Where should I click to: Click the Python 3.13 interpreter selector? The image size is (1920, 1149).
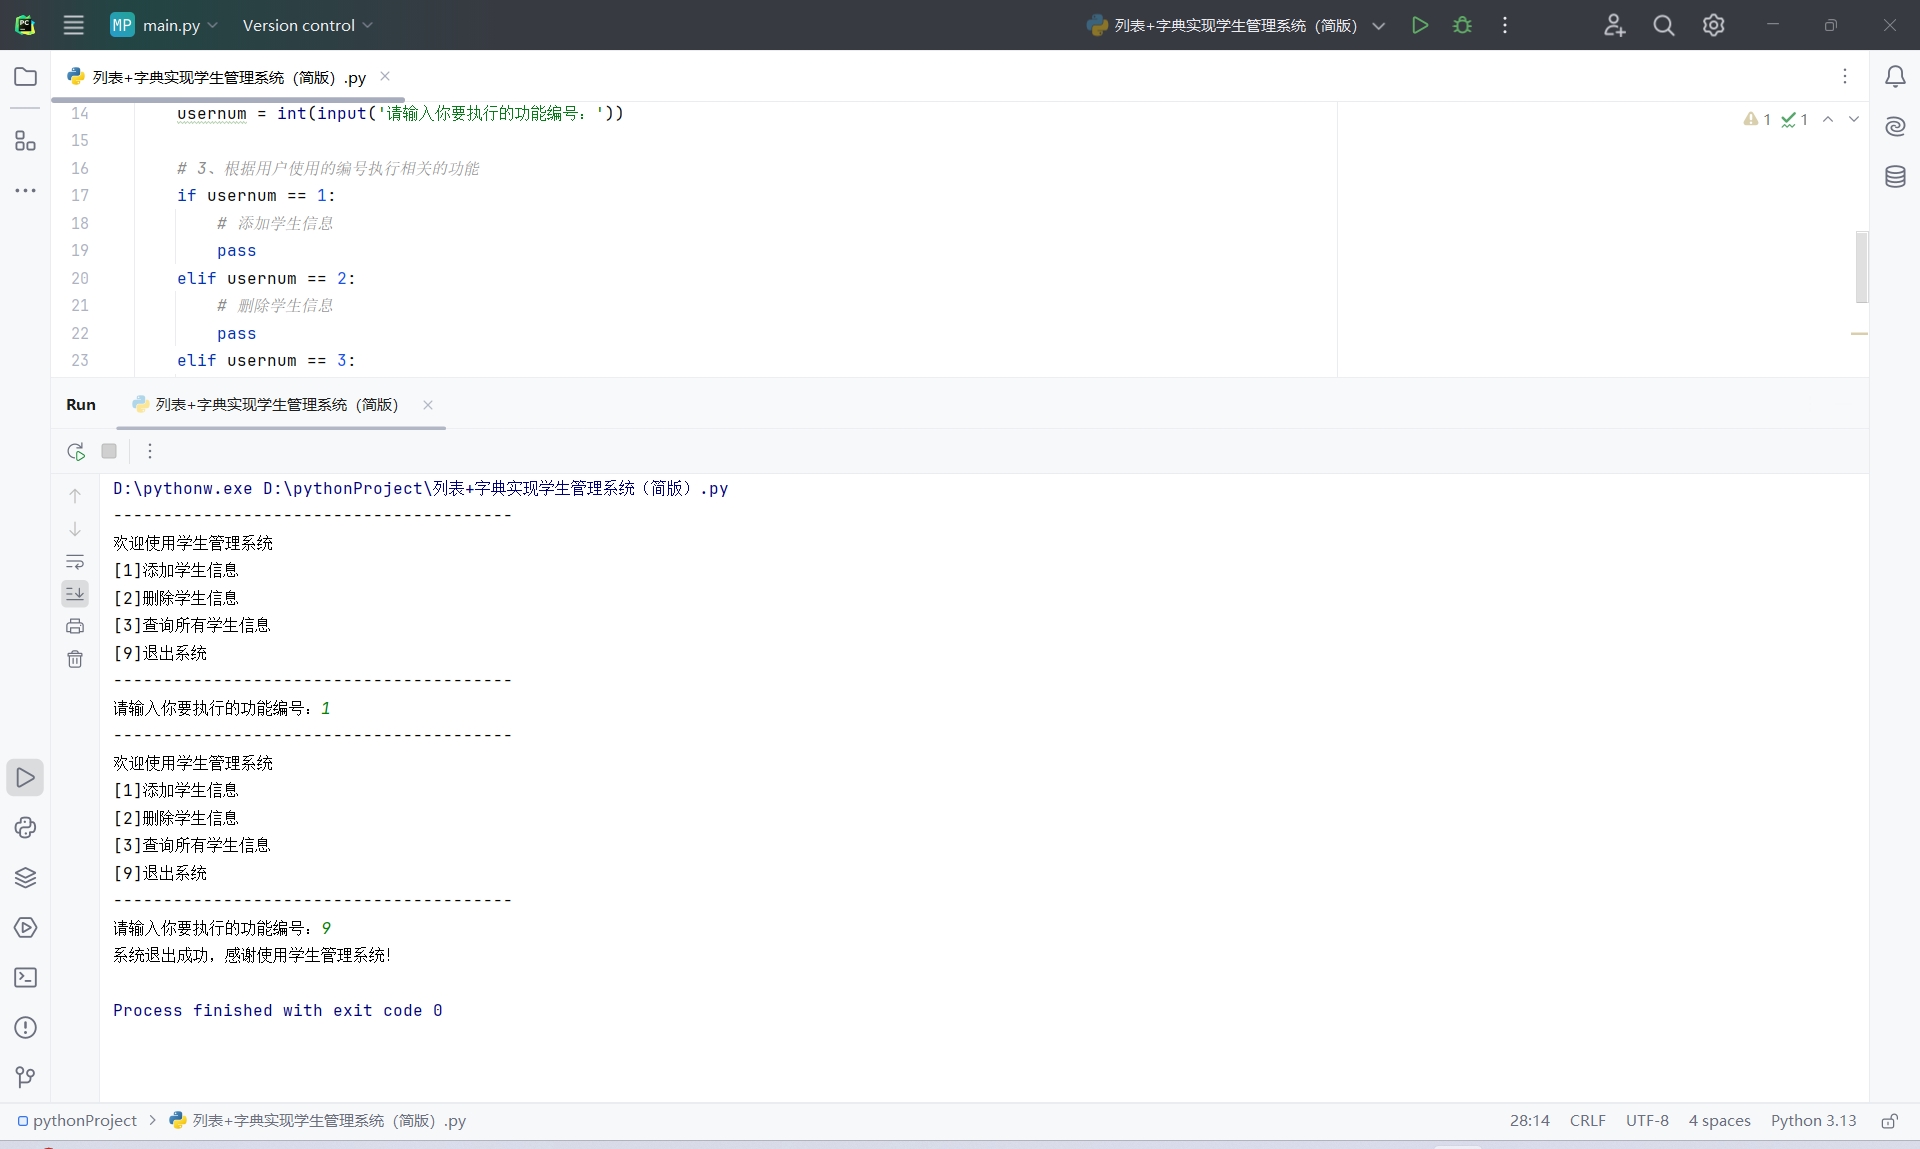(x=1813, y=1121)
